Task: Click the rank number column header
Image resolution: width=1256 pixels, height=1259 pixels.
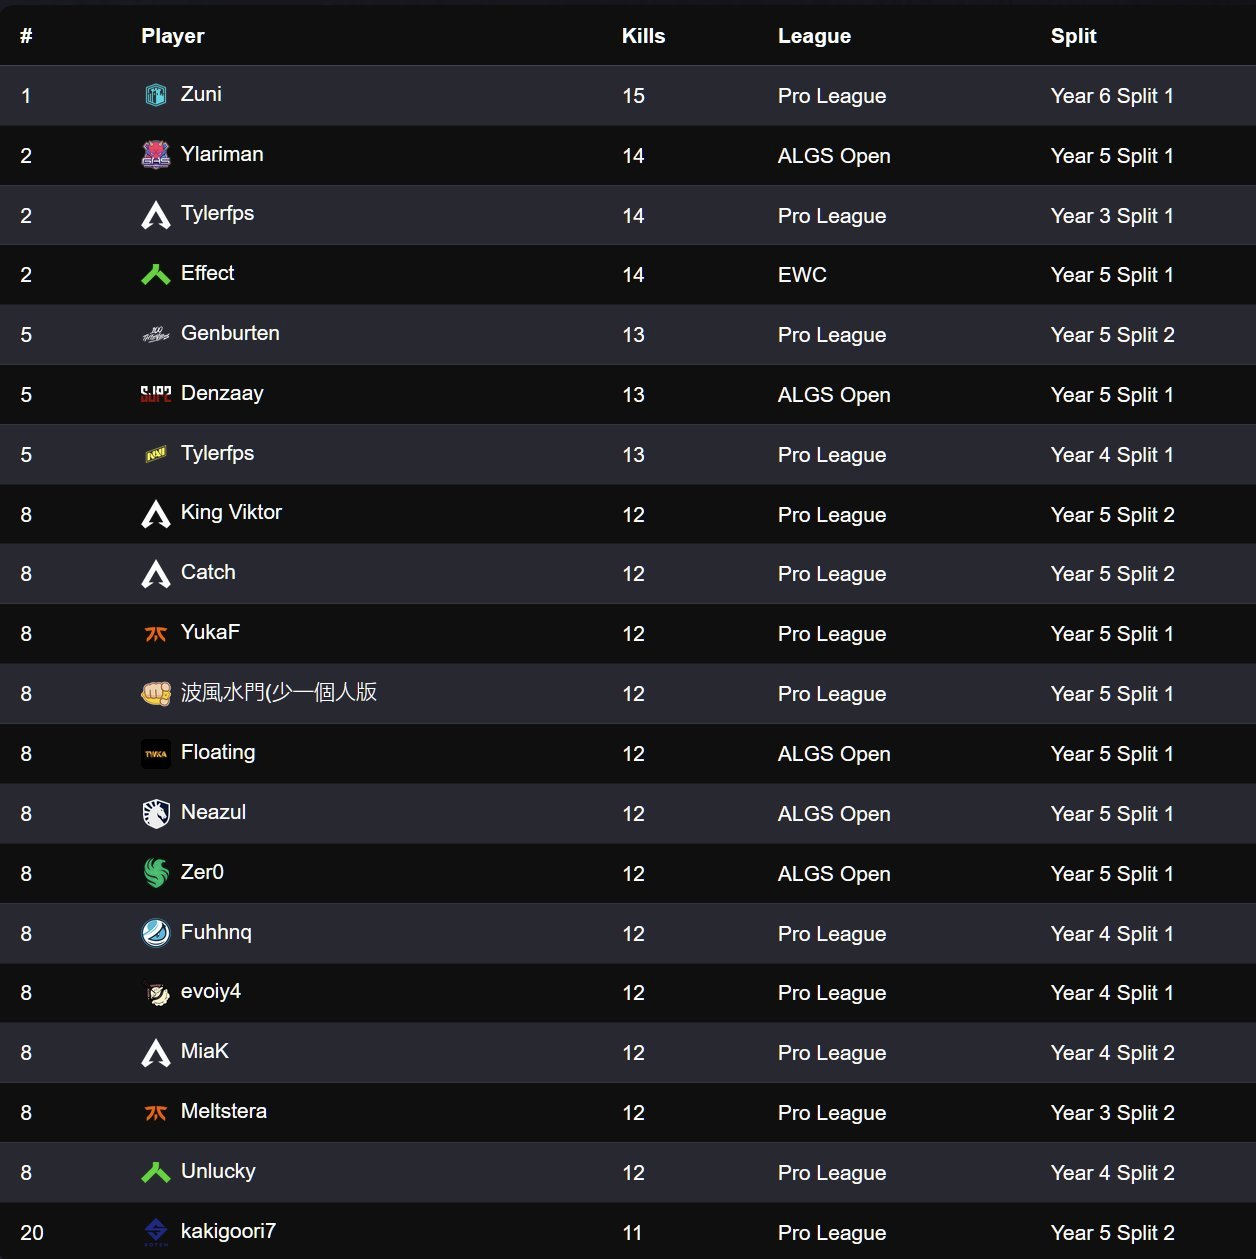Action: click(26, 36)
